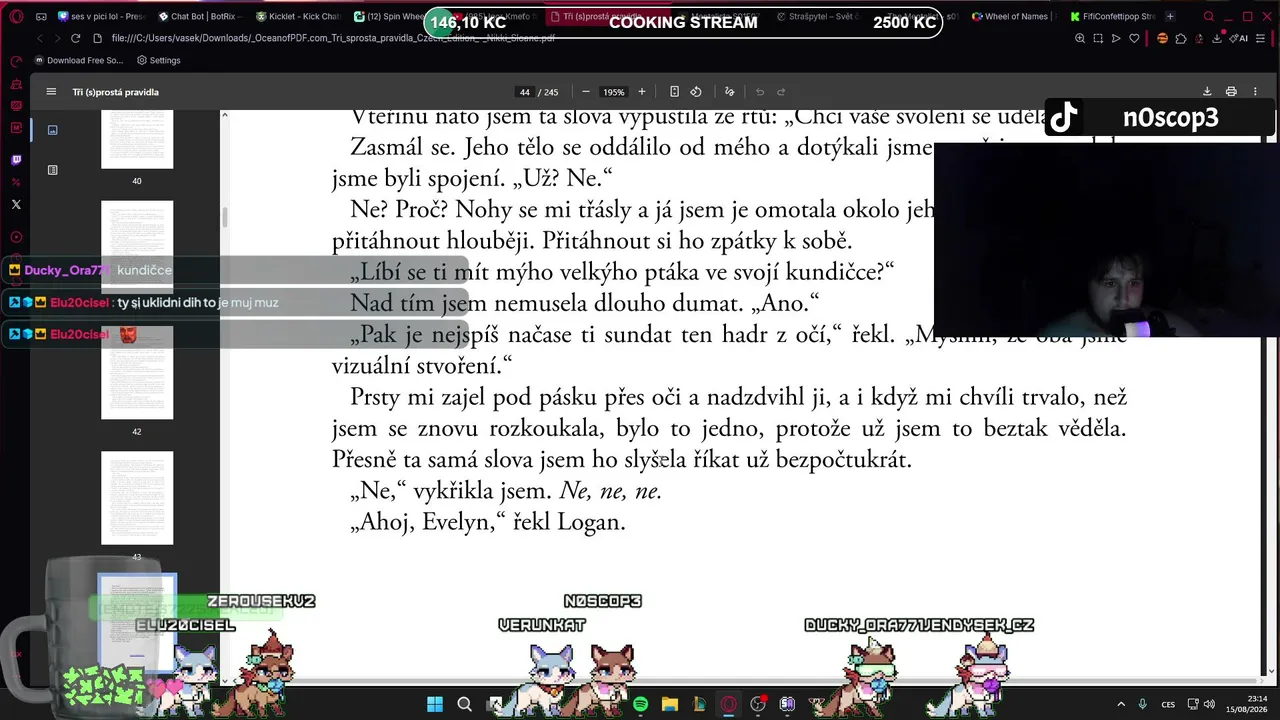Reload the page in the browser
The width and height of the screenshot is (1280, 720).
click(75, 38)
